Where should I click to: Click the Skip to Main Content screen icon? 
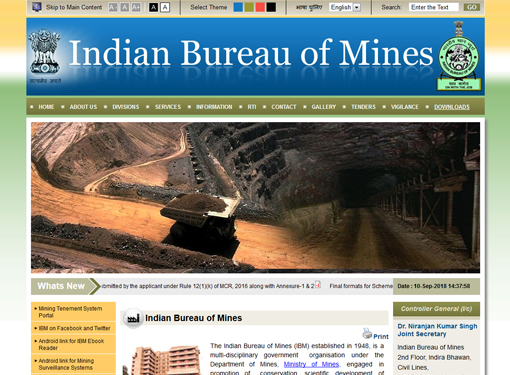tap(37, 7)
